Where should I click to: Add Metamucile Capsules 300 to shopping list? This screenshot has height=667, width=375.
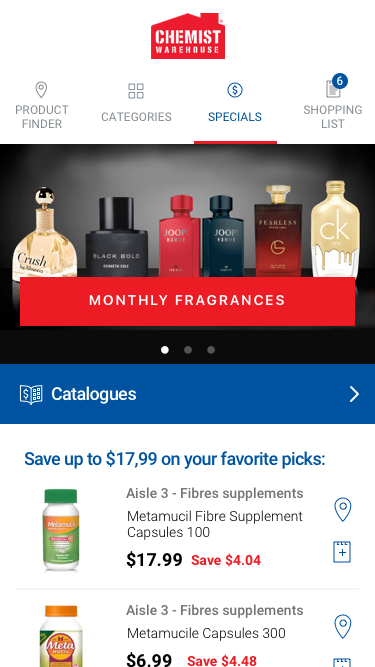pos(342,662)
